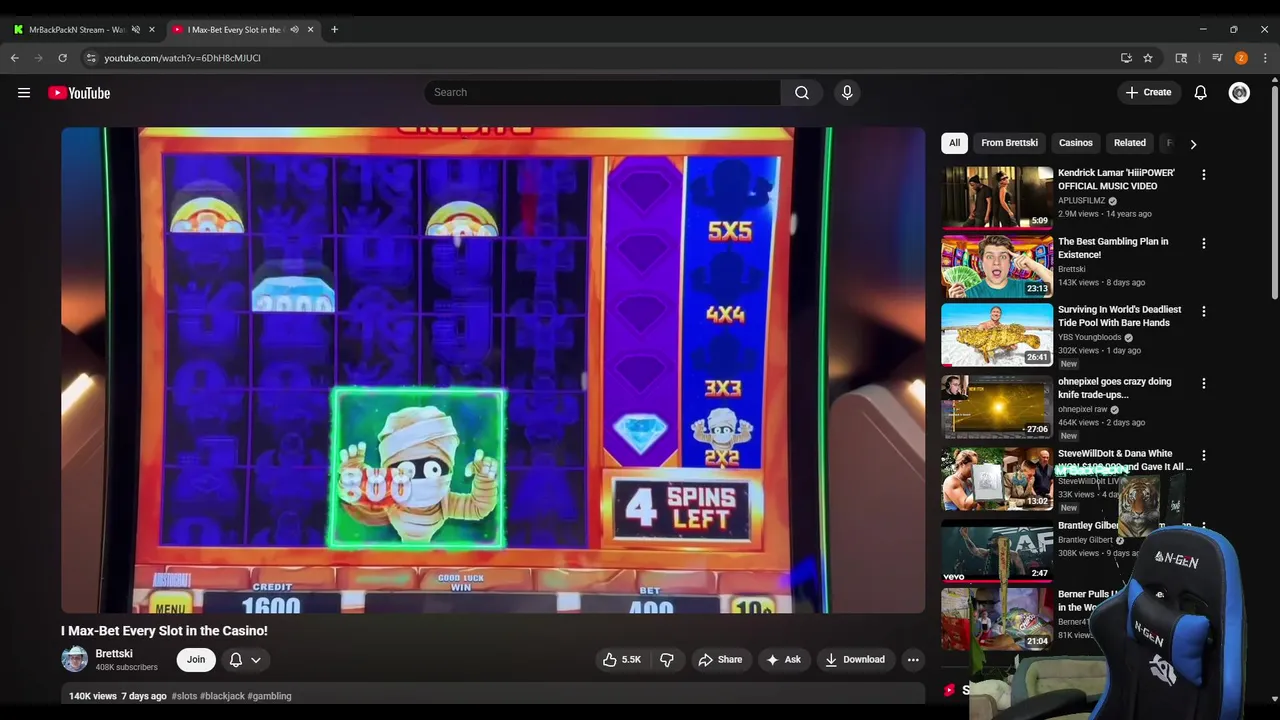
Task: Open options for Surviving Tide Pool video
Action: pos(1204,311)
